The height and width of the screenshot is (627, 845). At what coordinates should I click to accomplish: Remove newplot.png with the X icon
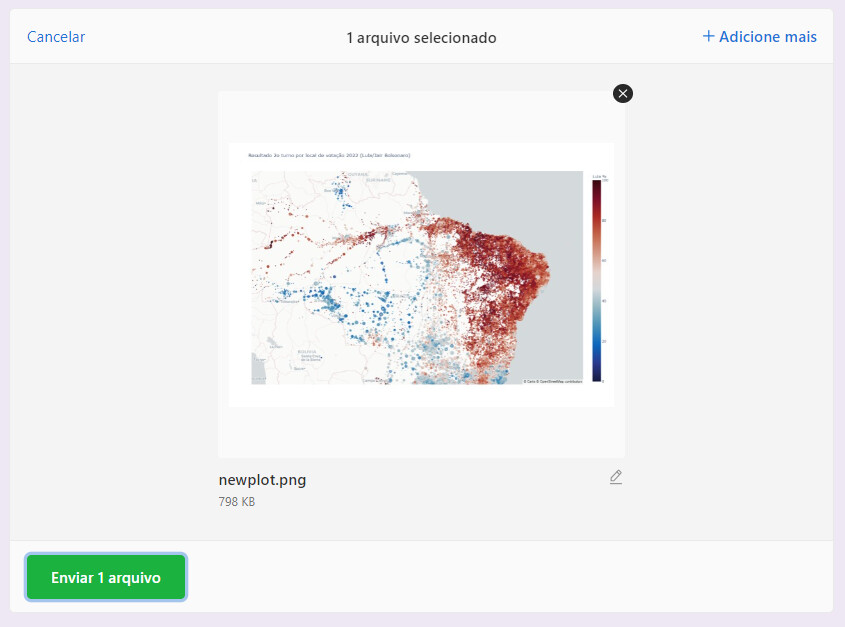622,94
